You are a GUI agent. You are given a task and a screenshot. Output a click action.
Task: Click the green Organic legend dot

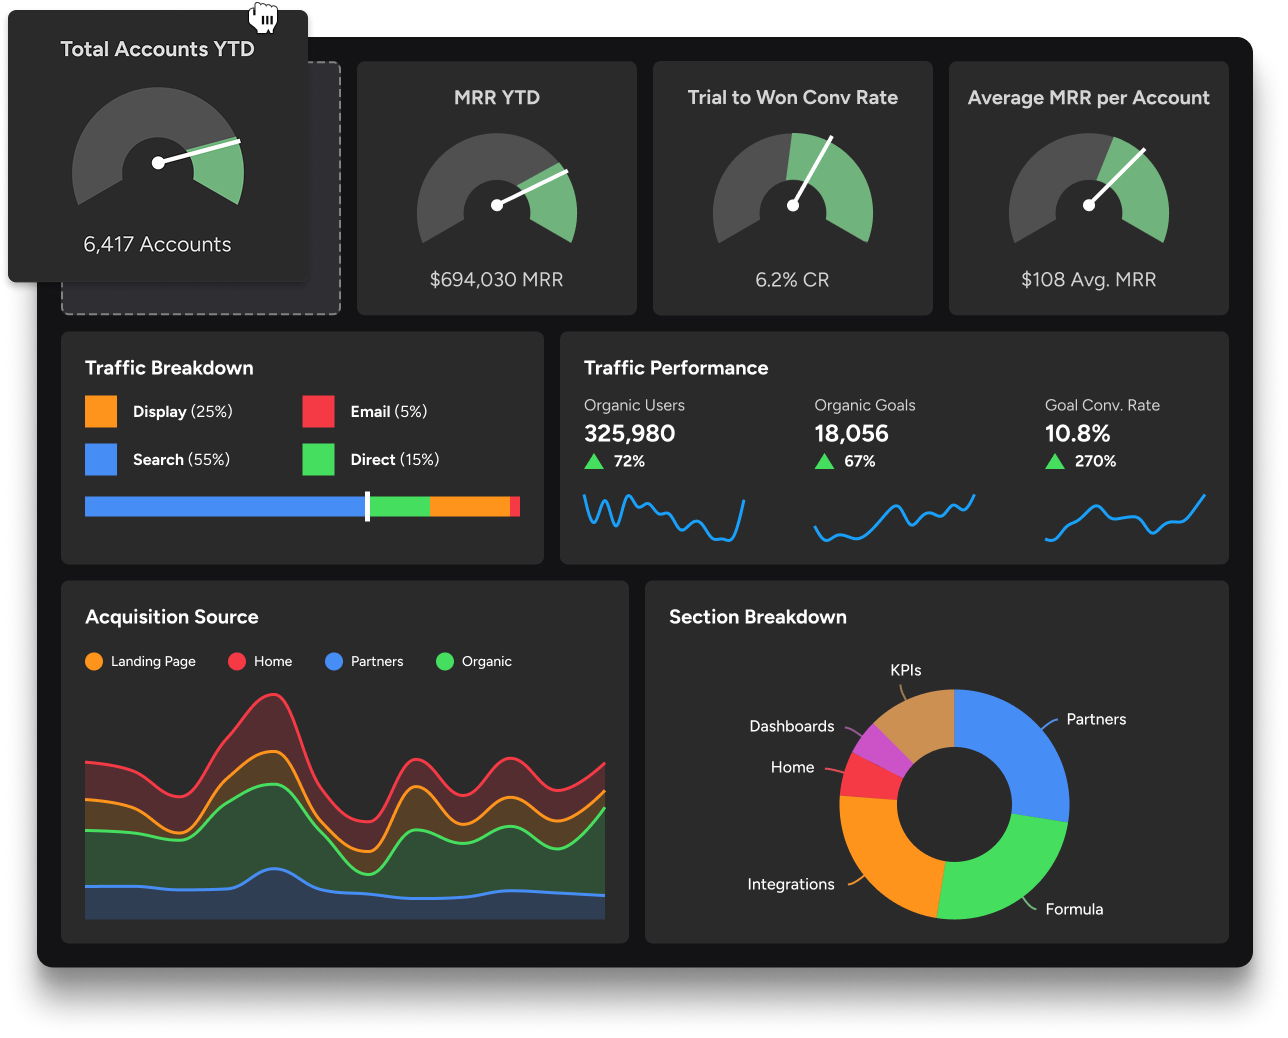(x=445, y=661)
